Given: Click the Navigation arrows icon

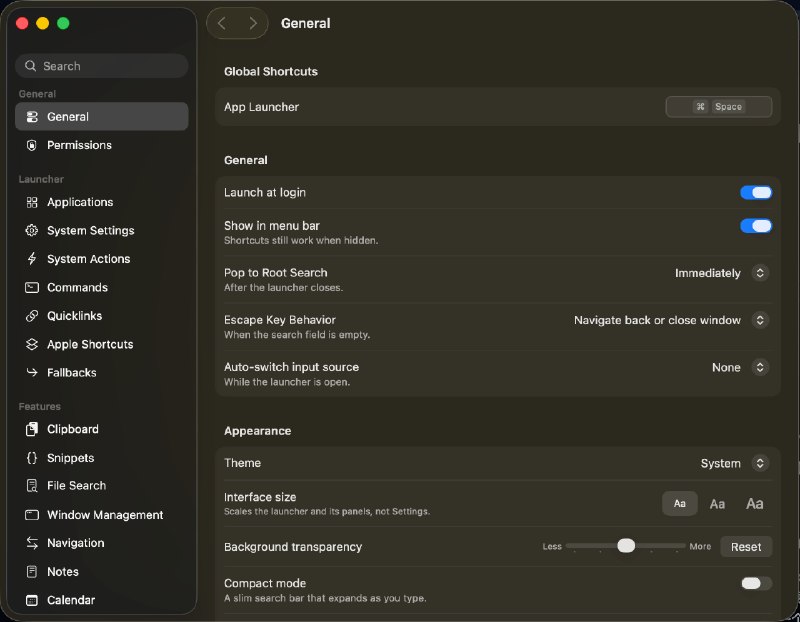Looking at the screenshot, I should (x=32, y=543).
